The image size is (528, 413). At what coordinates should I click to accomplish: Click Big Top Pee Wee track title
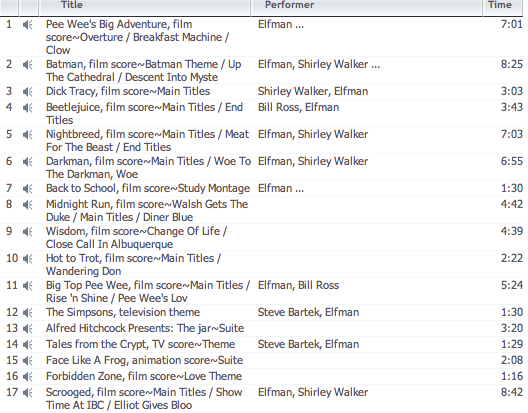point(148,291)
